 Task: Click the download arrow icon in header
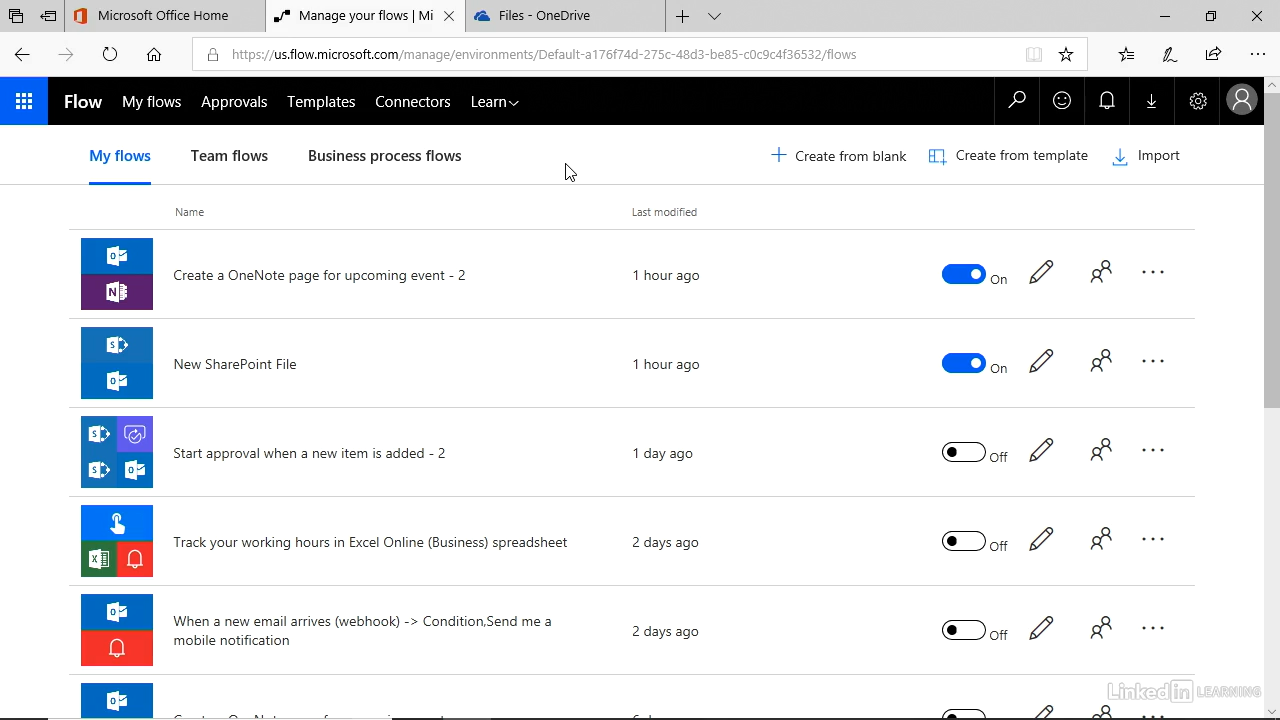1152,101
